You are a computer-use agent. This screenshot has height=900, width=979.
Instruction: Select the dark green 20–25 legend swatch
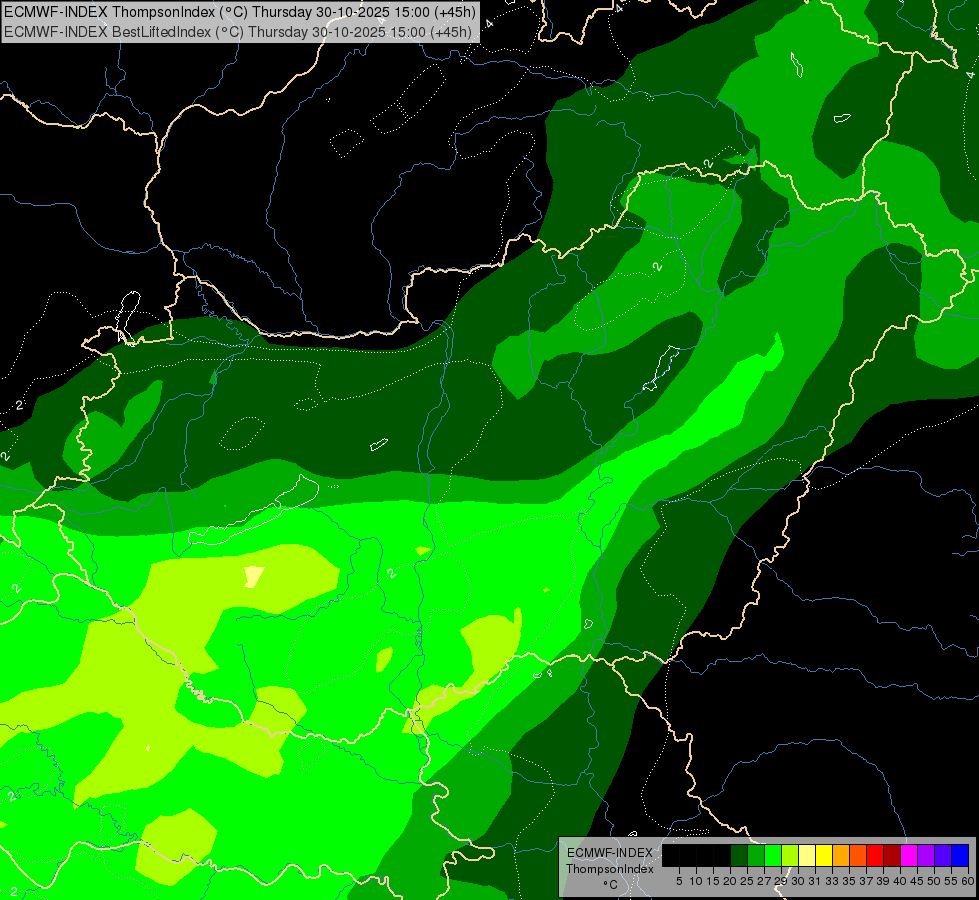[x=739, y=855]
